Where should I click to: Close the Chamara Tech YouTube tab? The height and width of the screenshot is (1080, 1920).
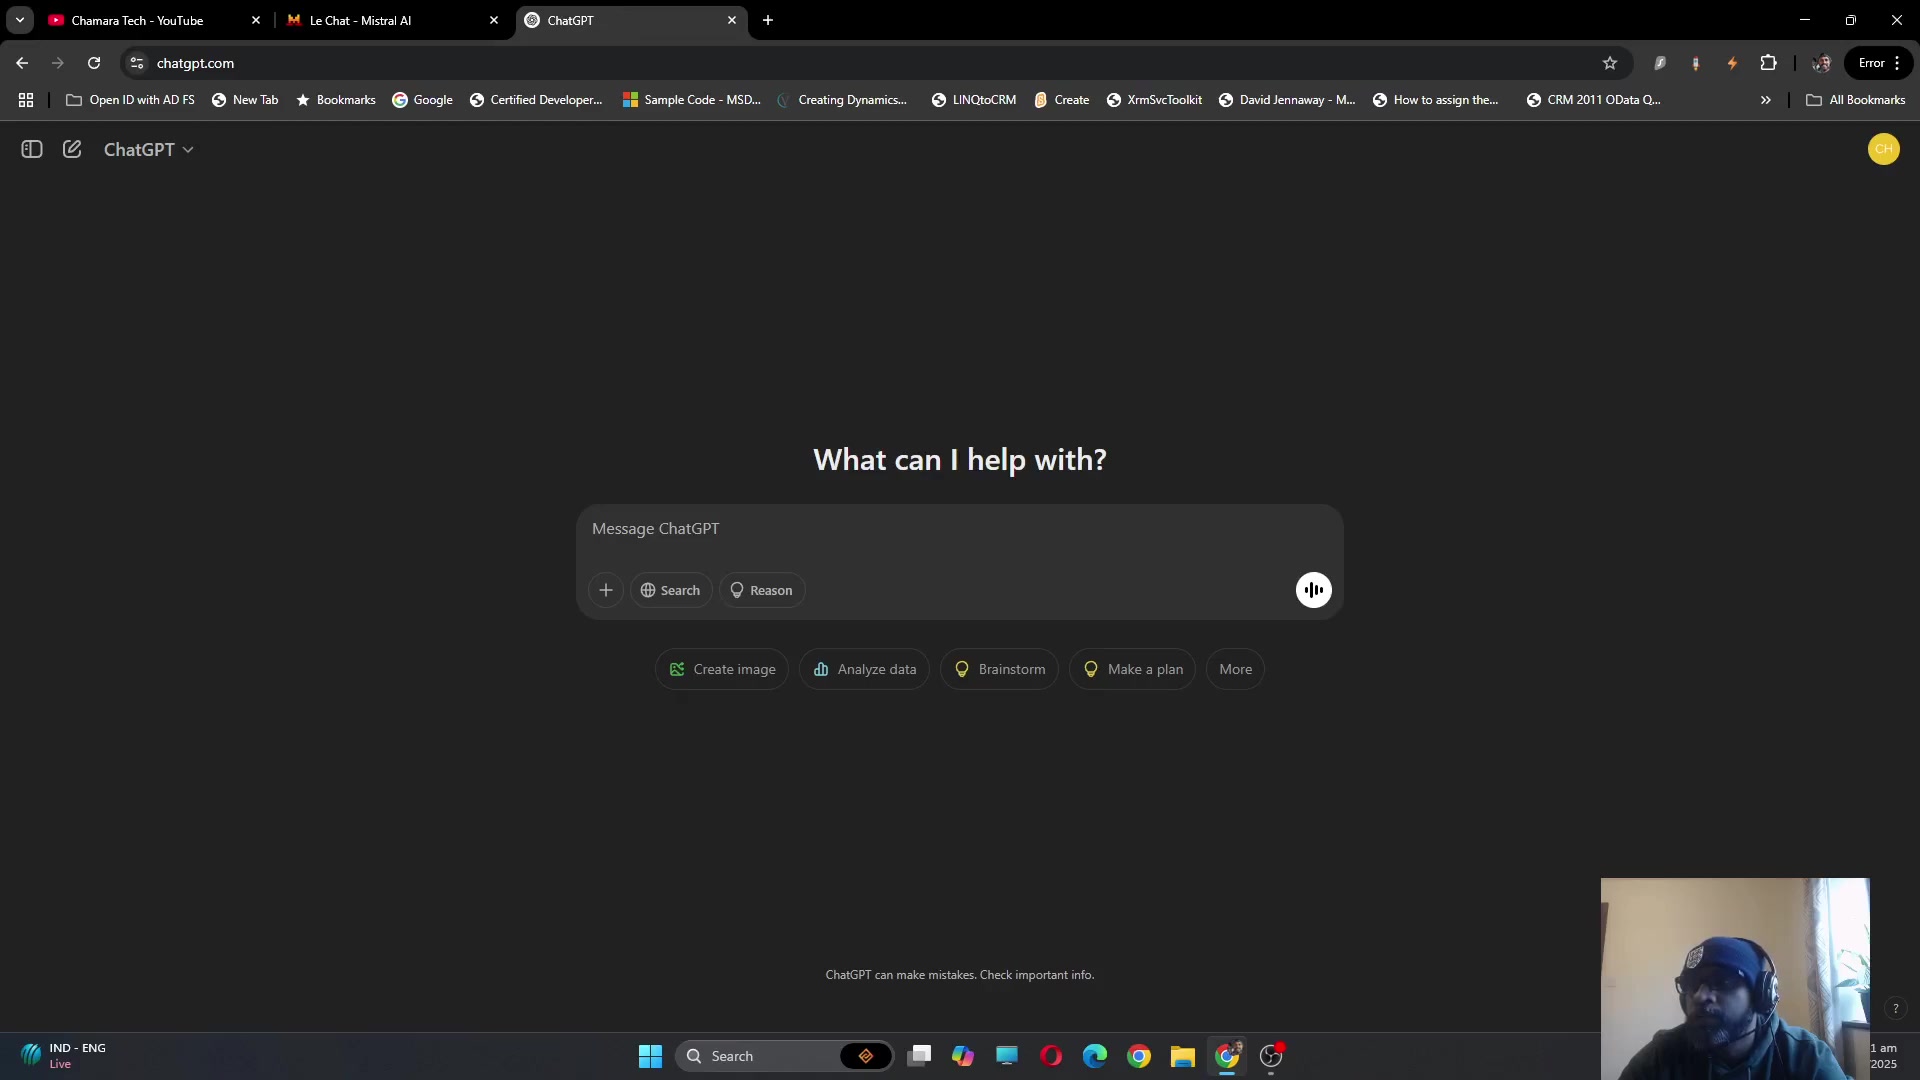coord(255,20)
